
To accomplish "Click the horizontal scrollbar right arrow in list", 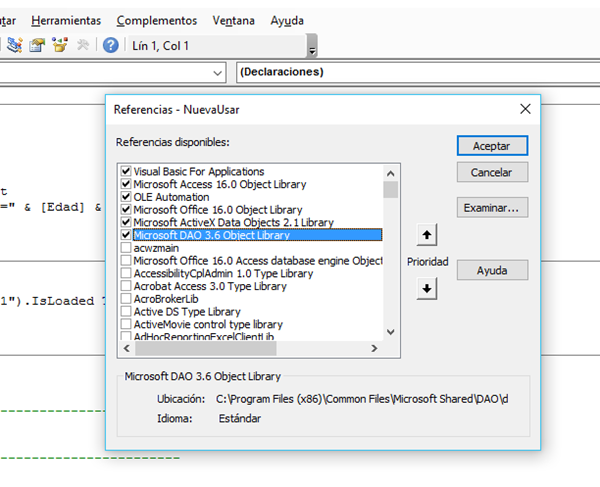I will point(375,348).
